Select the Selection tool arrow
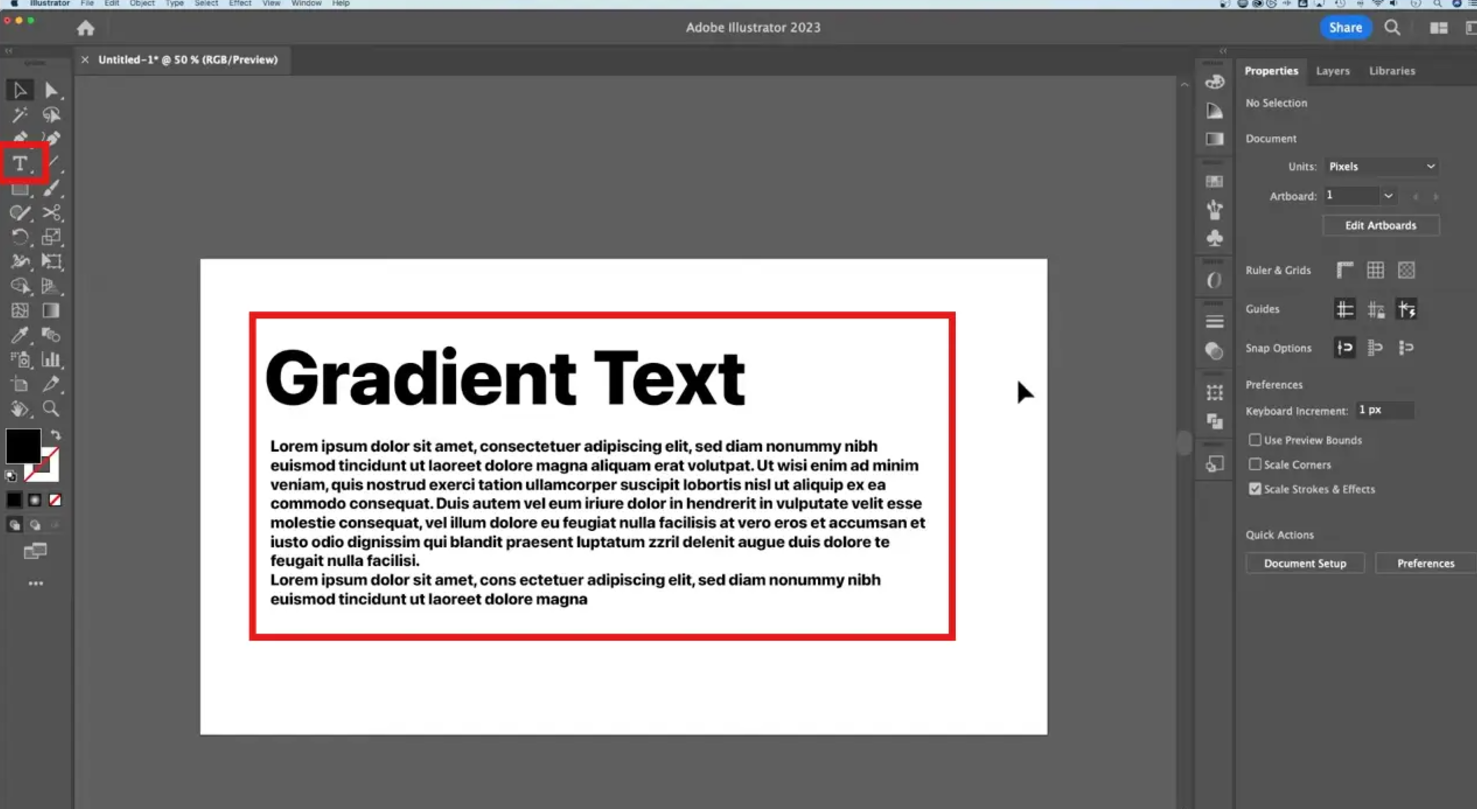The width and height of the screenshot is (1477, 809). coord(18,90)
